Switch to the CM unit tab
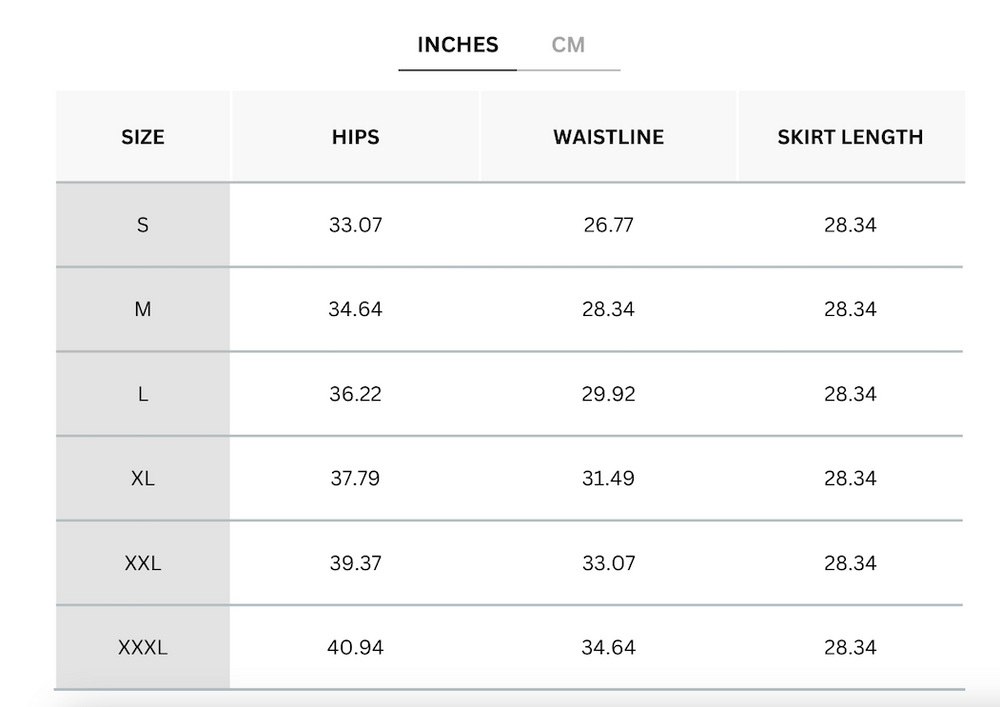The image size is (1000, 707). point(568,45)
